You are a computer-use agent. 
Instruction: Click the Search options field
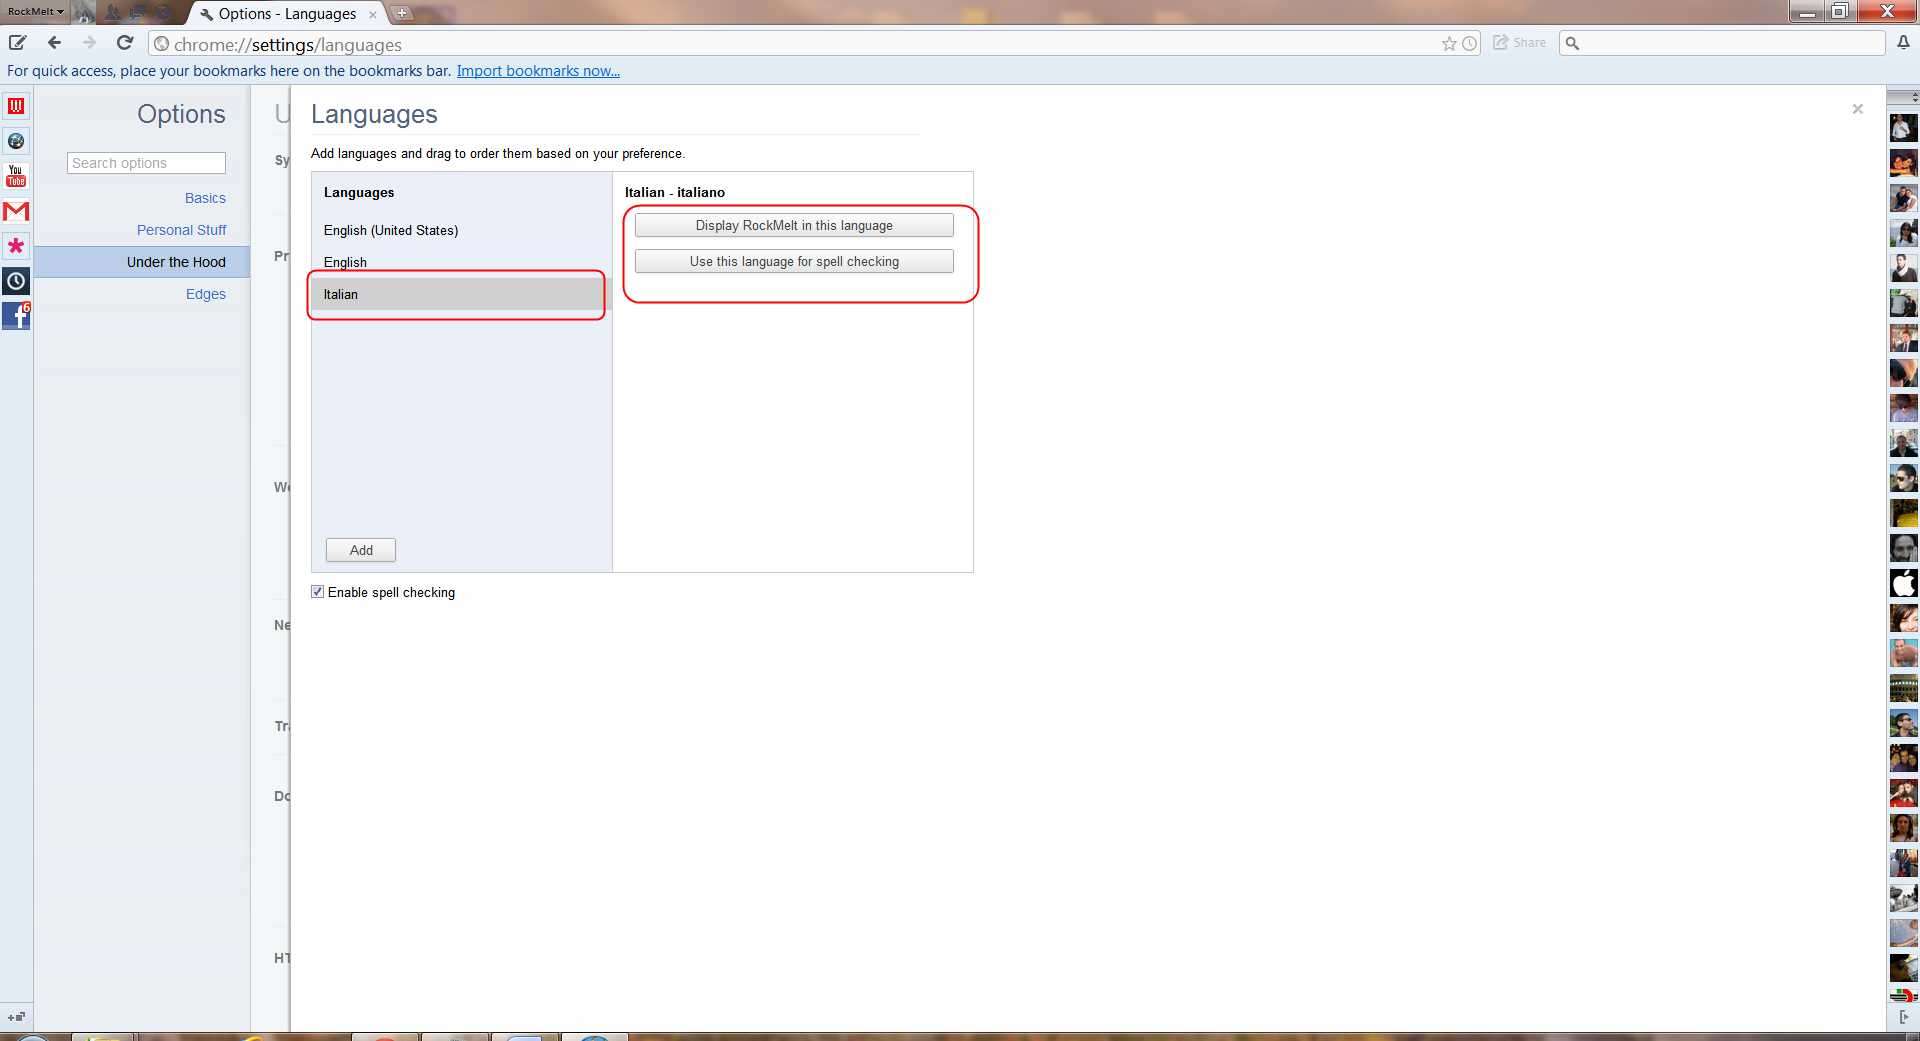click(146, 163)
